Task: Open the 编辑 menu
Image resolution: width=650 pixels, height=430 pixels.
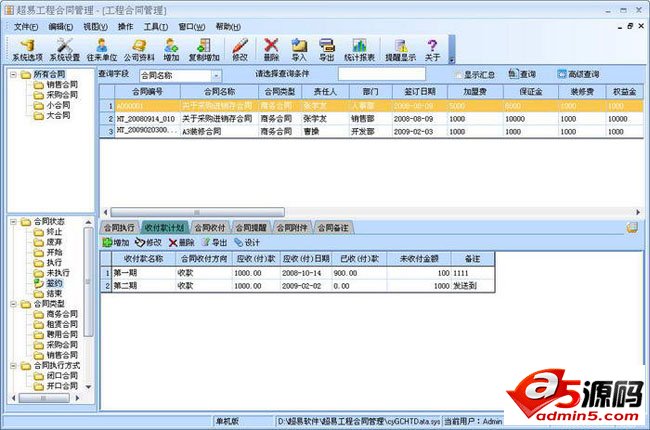Action: (61, 27)
